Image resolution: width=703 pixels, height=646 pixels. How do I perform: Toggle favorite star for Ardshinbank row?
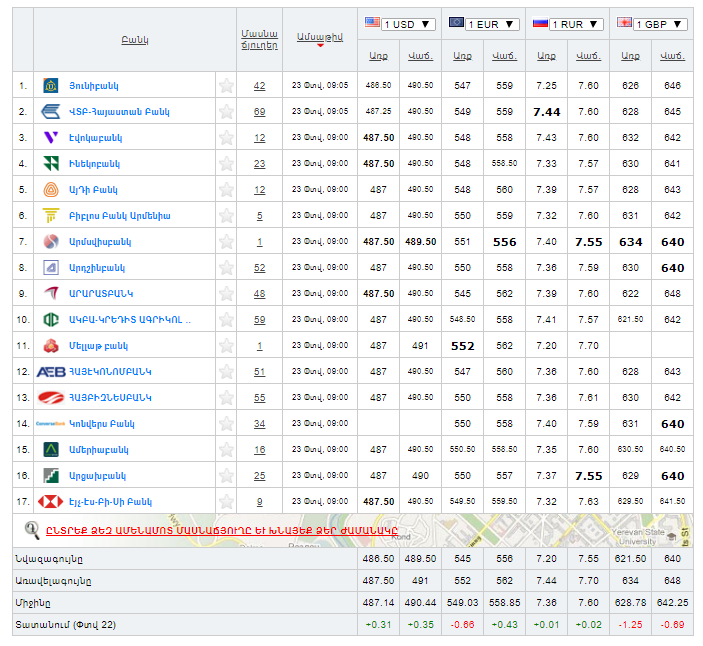pyautogui.click(x=226, y=268)
